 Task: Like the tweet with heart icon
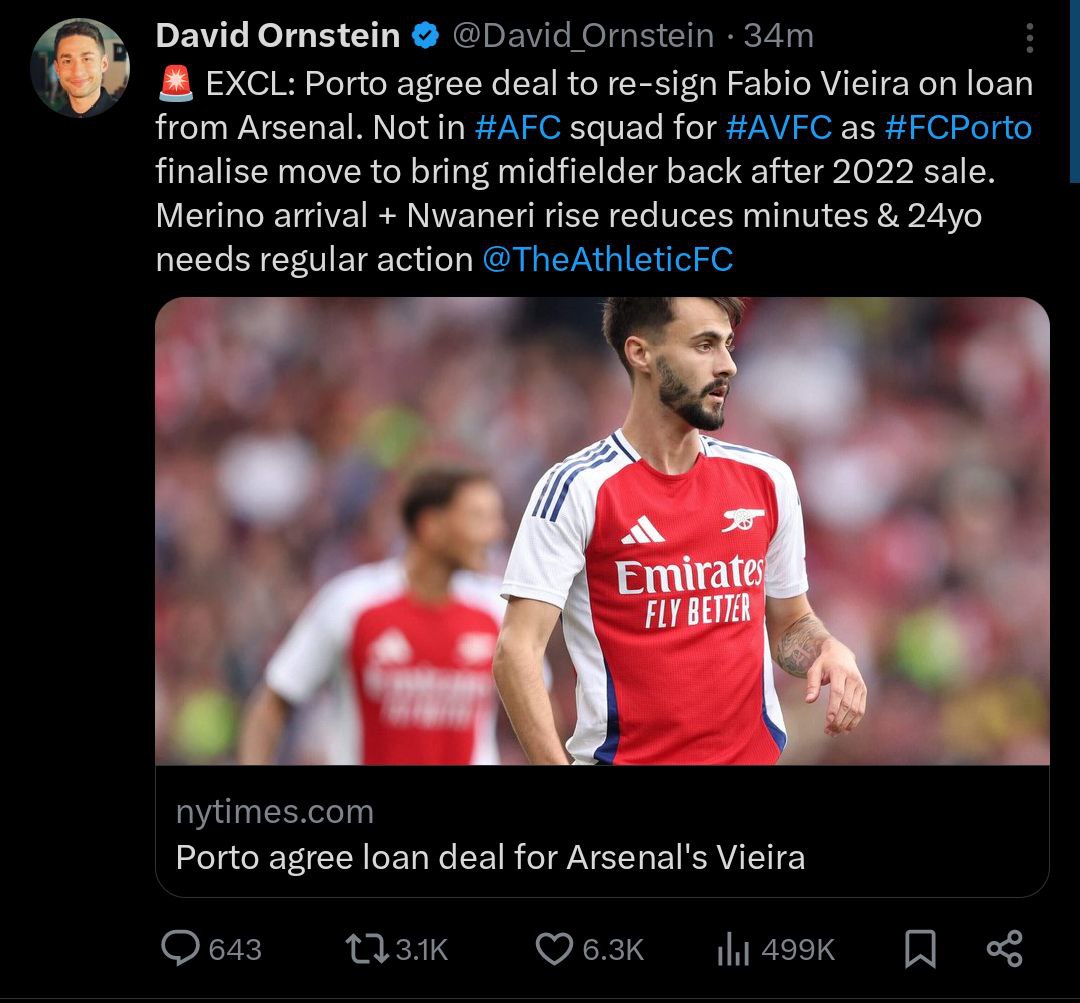tap(553, 947)
